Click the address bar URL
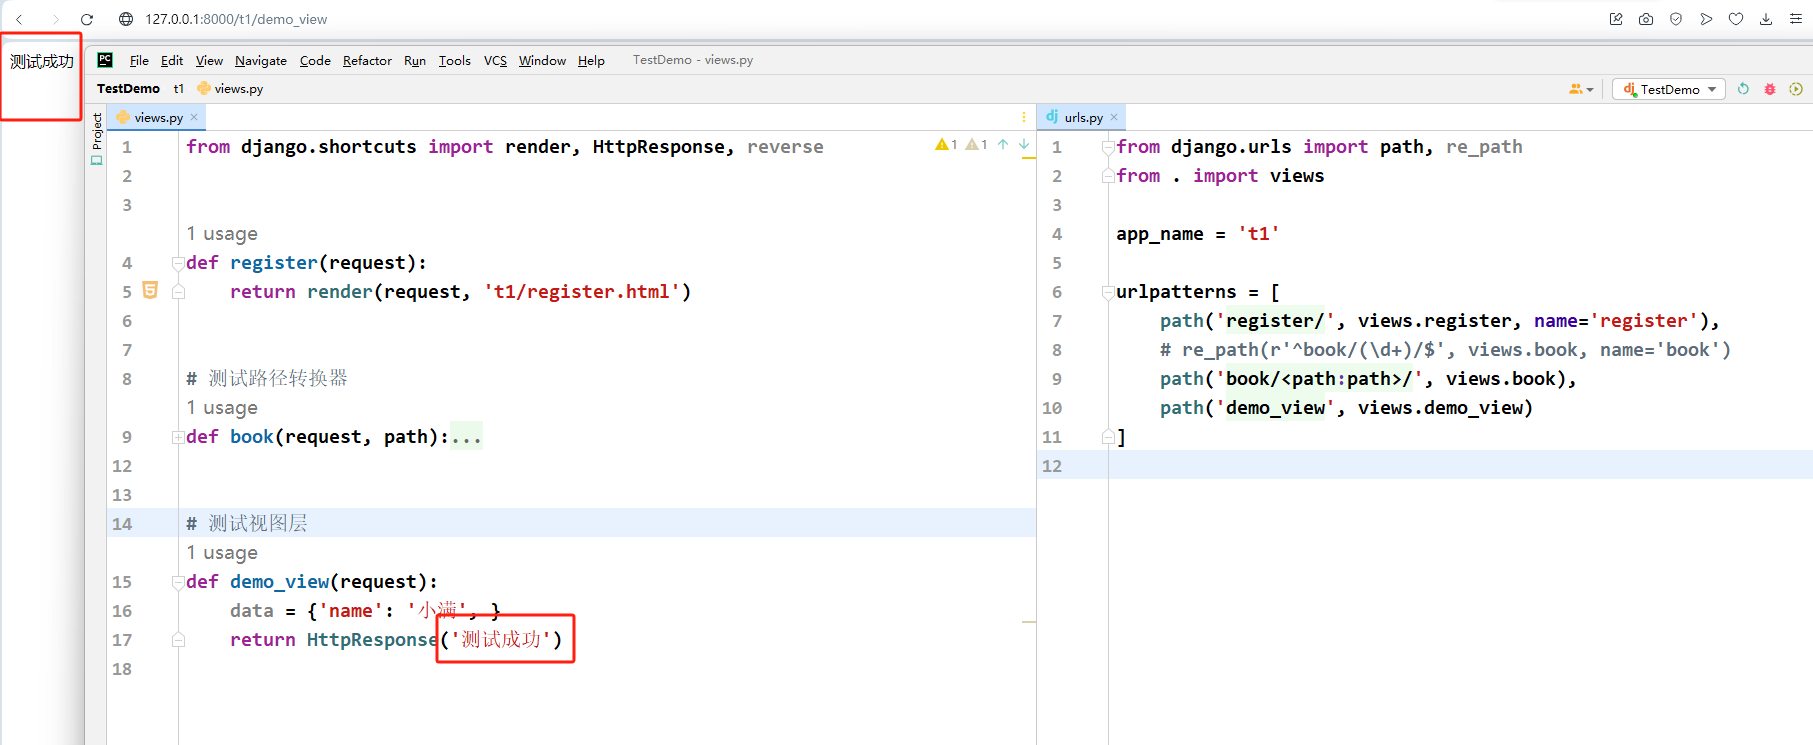 236,19
